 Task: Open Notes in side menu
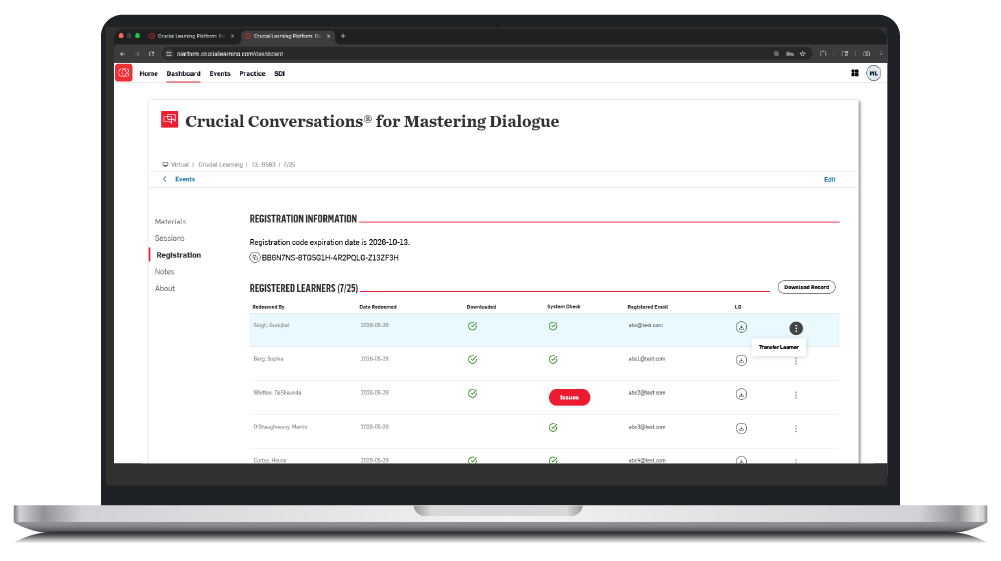click(164, 271)
